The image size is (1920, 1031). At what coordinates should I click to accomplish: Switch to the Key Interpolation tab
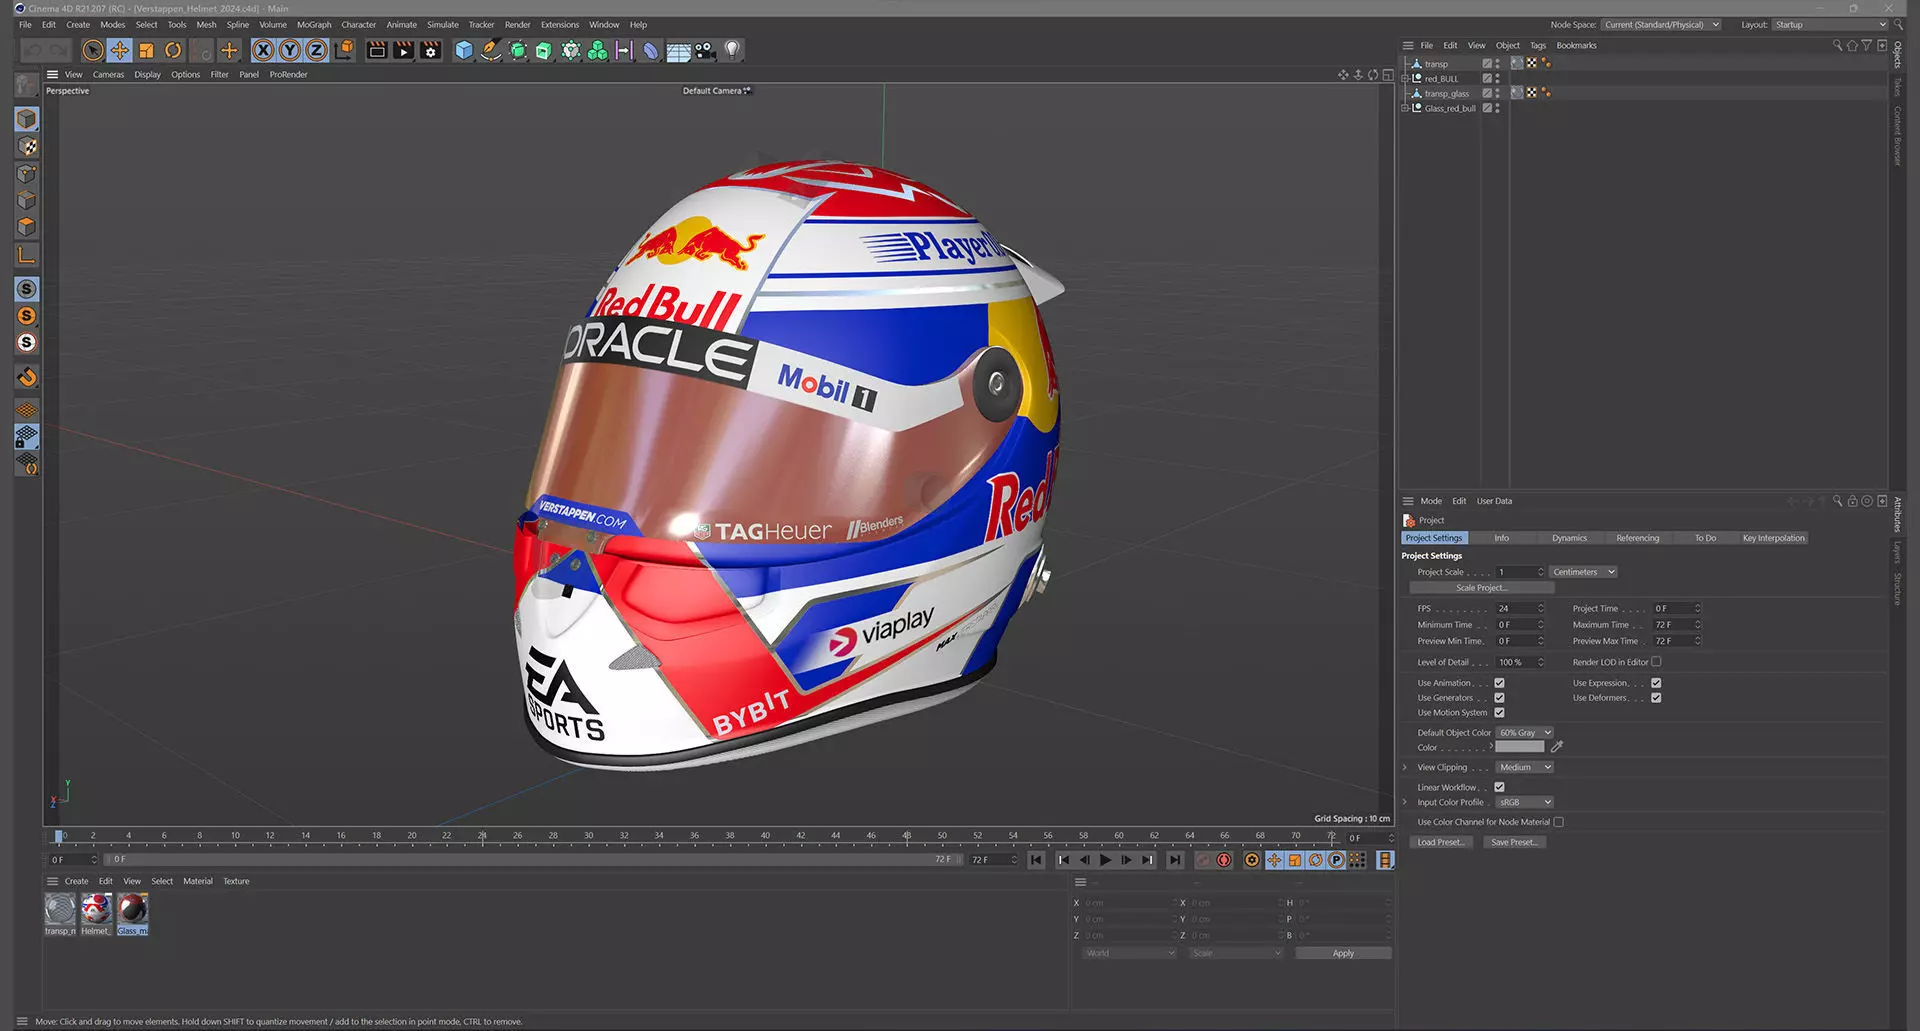[1773, 538]
